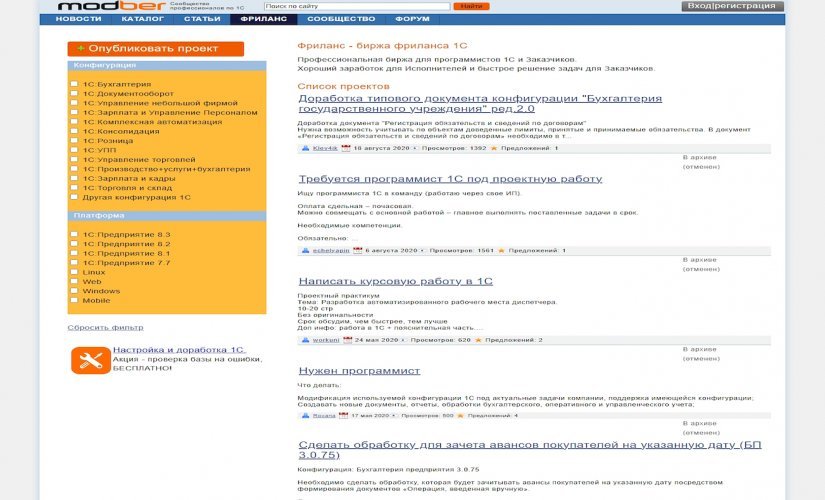Enable the 1С:УПП filter

(74, 150)
